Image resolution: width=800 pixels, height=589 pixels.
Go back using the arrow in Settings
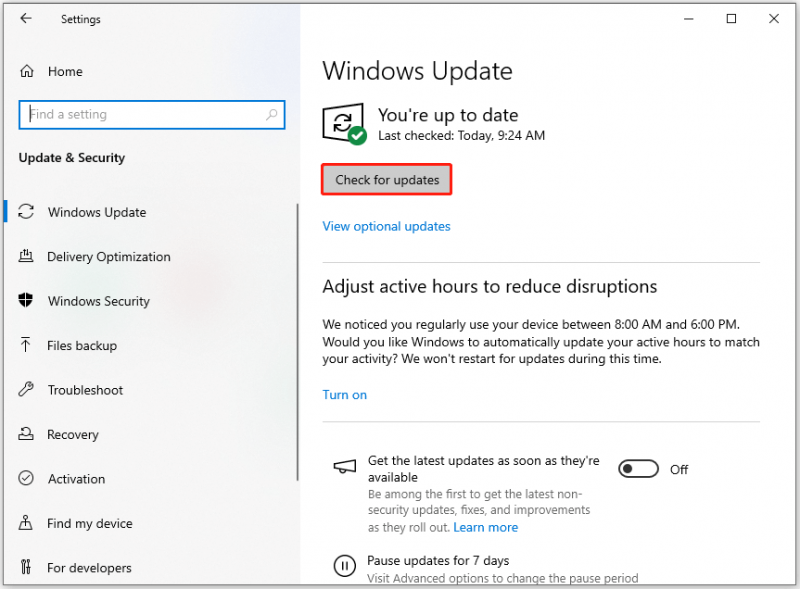(x=26, y=19)
